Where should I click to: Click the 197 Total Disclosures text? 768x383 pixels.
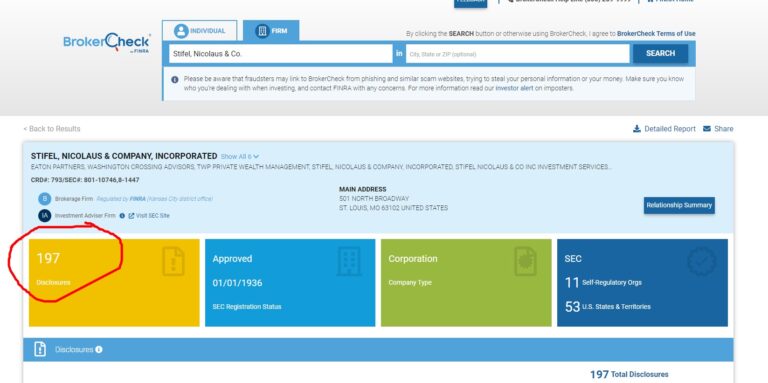629,375
